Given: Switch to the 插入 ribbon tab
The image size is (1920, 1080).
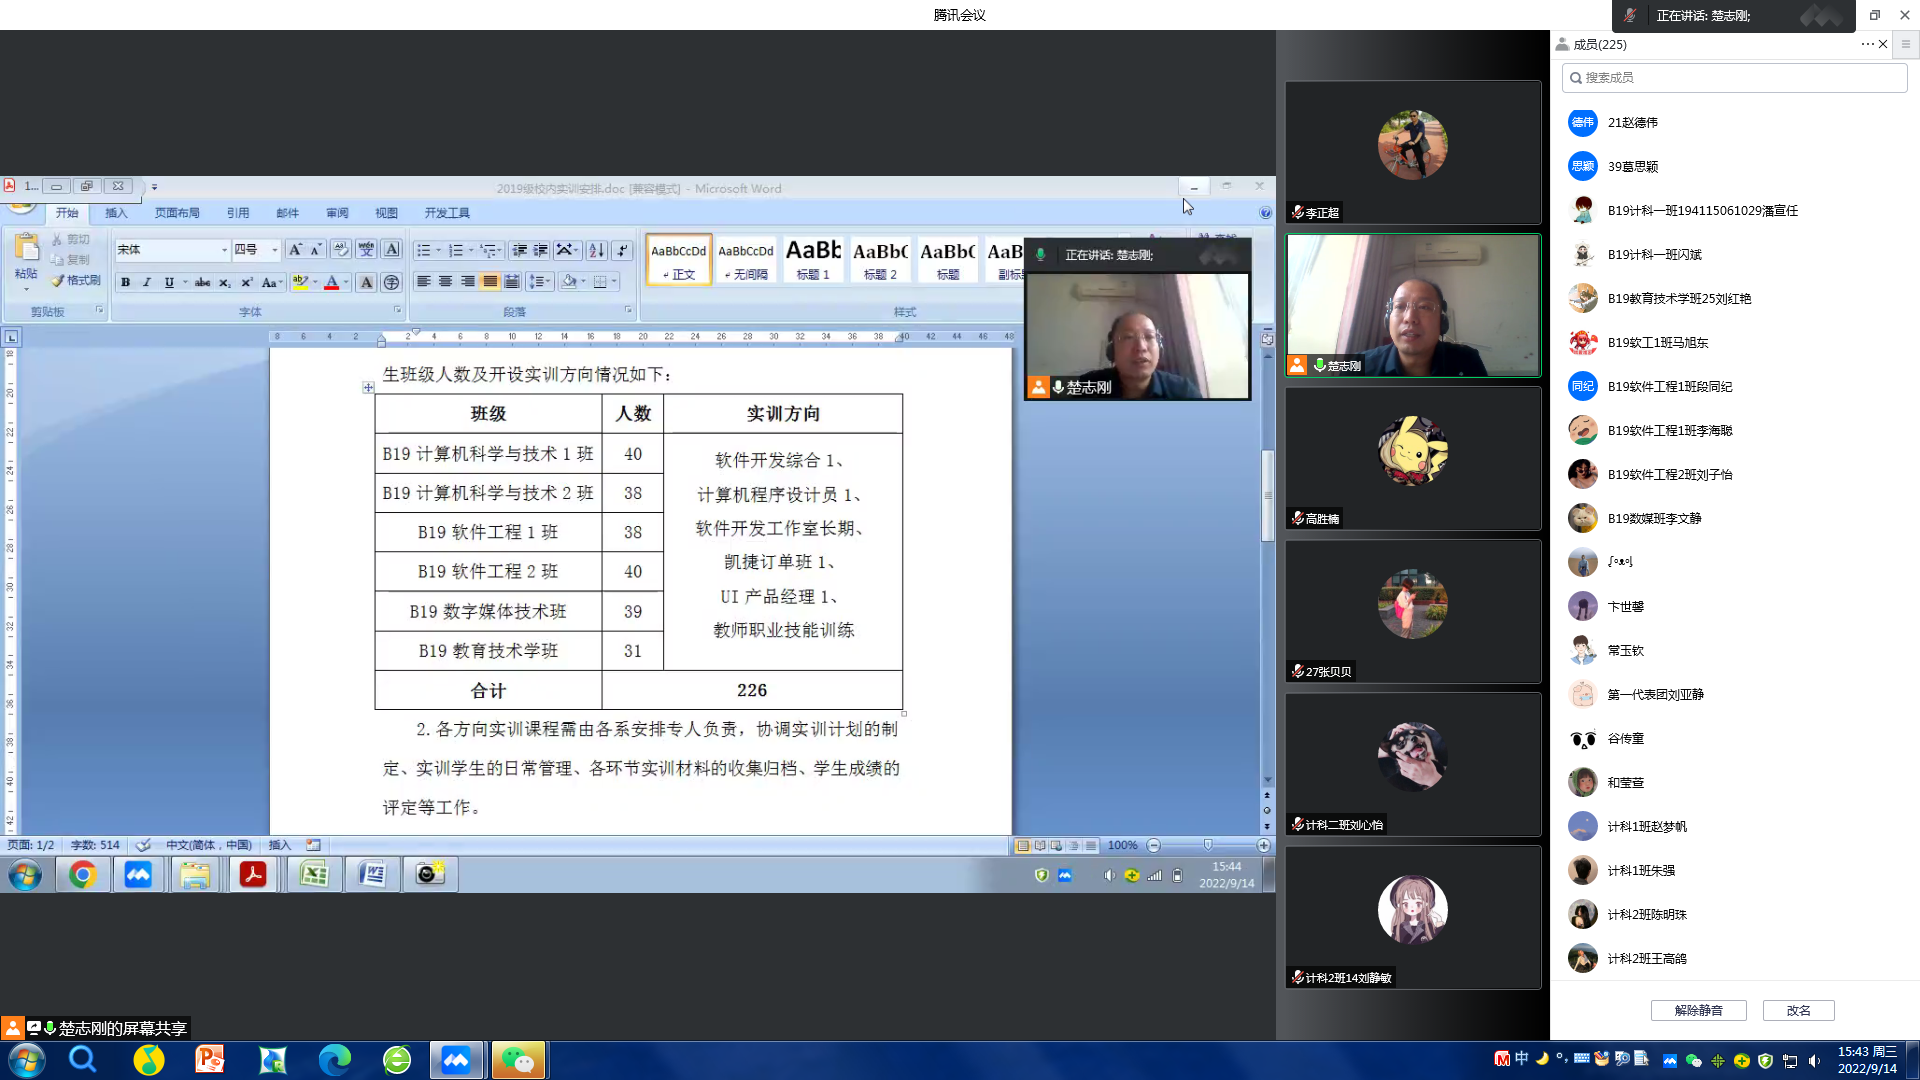Looking at the screenshot, I should pyautogui.click(x=116, y=212).
